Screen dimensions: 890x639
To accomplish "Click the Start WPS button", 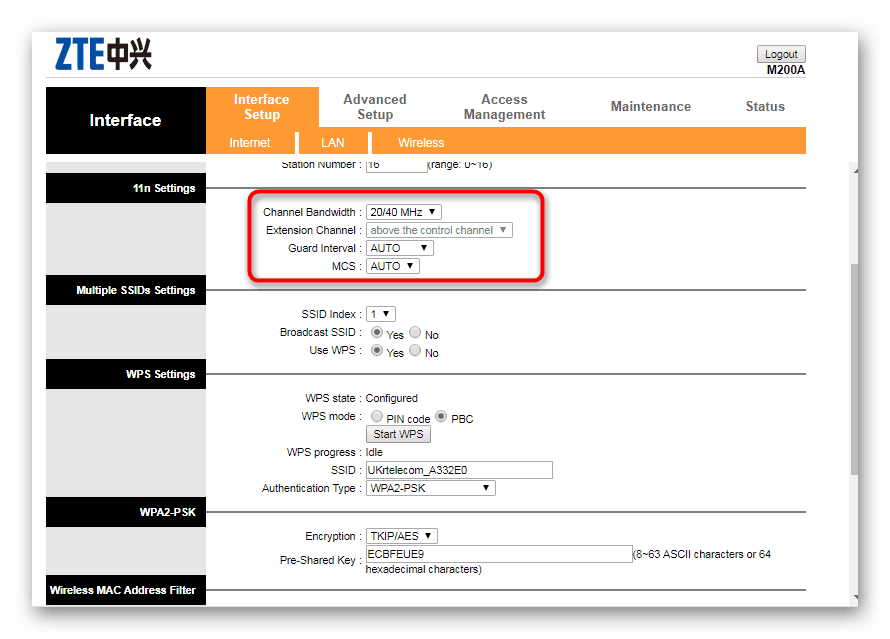I will point(398,434).
